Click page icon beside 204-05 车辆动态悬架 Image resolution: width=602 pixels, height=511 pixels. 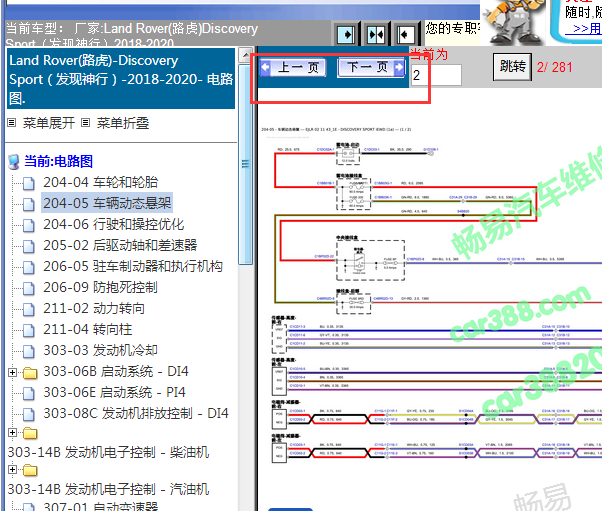coord(28,204)
